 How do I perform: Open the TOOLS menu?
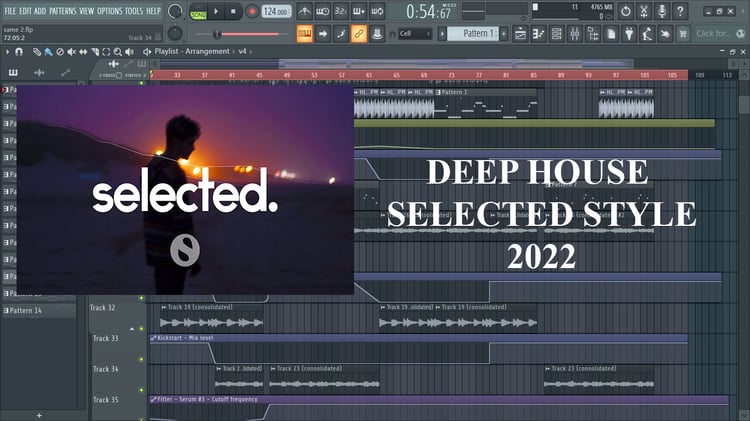tap(133, 11)
